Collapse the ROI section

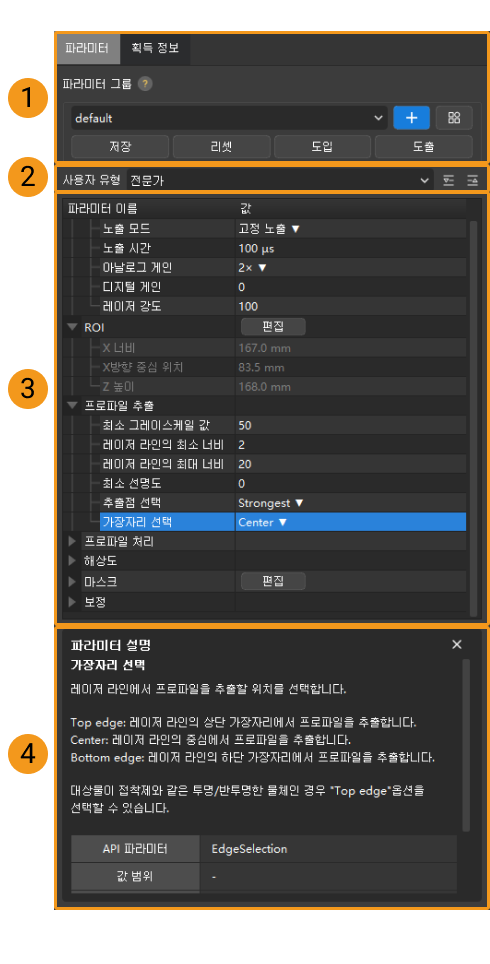pos(73,327)
